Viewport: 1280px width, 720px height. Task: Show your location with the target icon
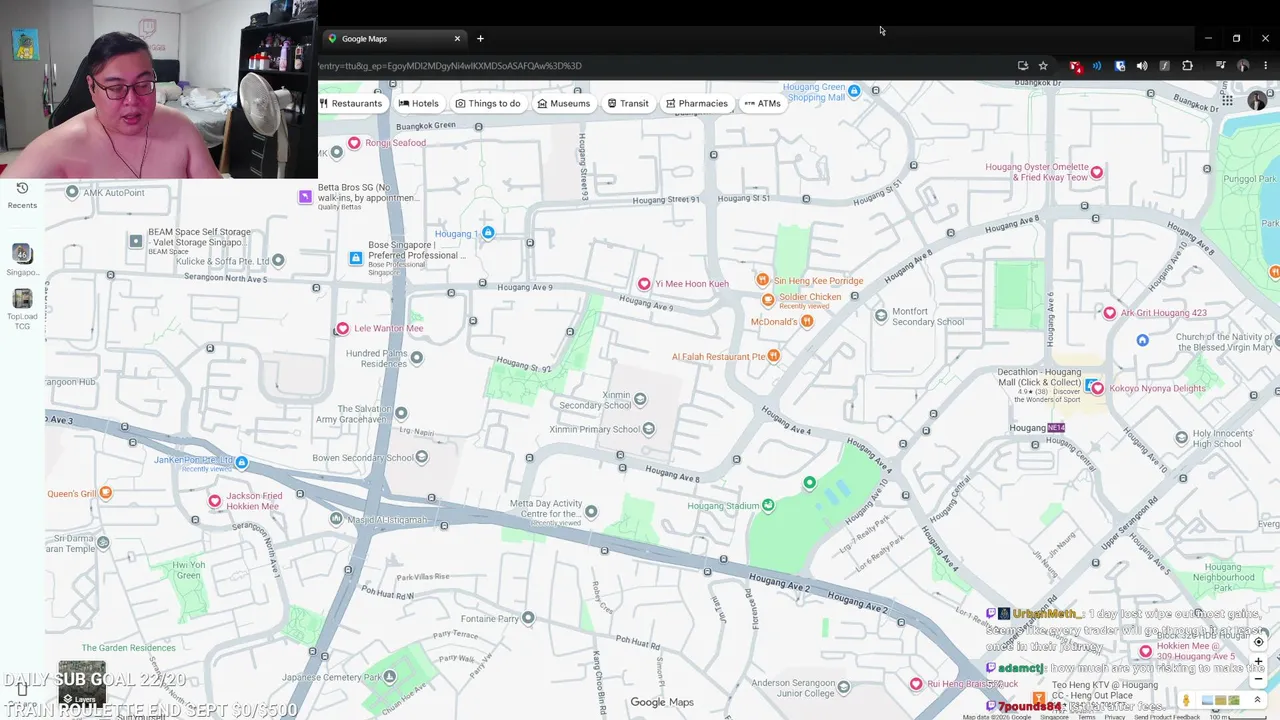[1259, 641]
